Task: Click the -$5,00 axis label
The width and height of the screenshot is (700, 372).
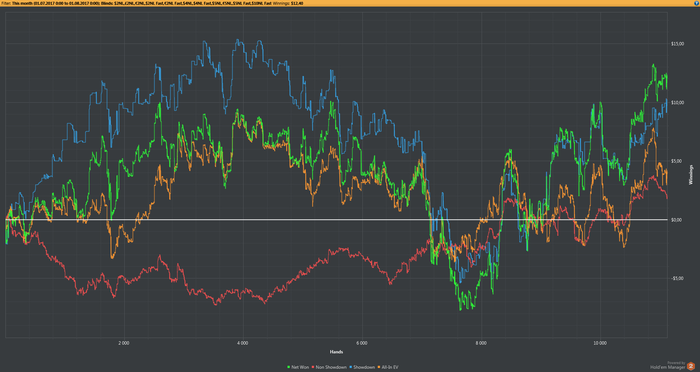Action: coord(677,278)
